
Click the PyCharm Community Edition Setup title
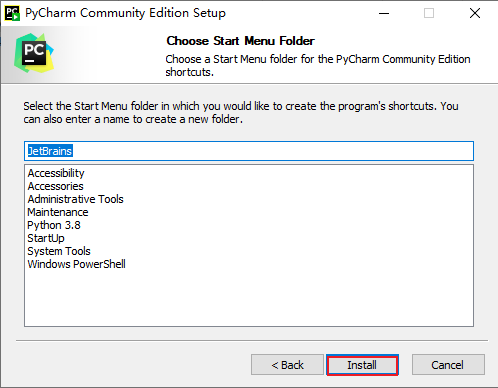pyautogui.click(x=125, y=13)
